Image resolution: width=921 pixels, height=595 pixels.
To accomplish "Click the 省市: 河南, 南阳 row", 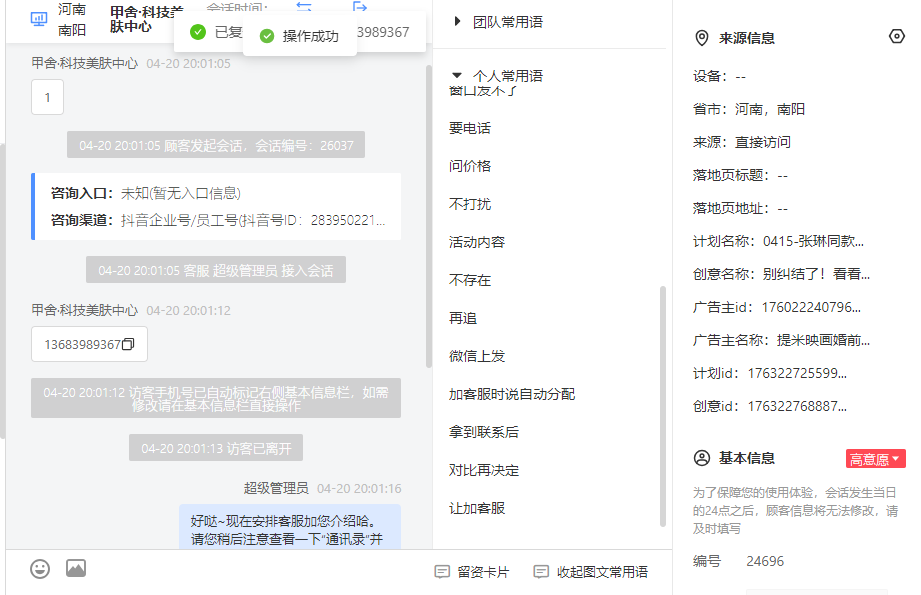I will [x=749, y=109].
